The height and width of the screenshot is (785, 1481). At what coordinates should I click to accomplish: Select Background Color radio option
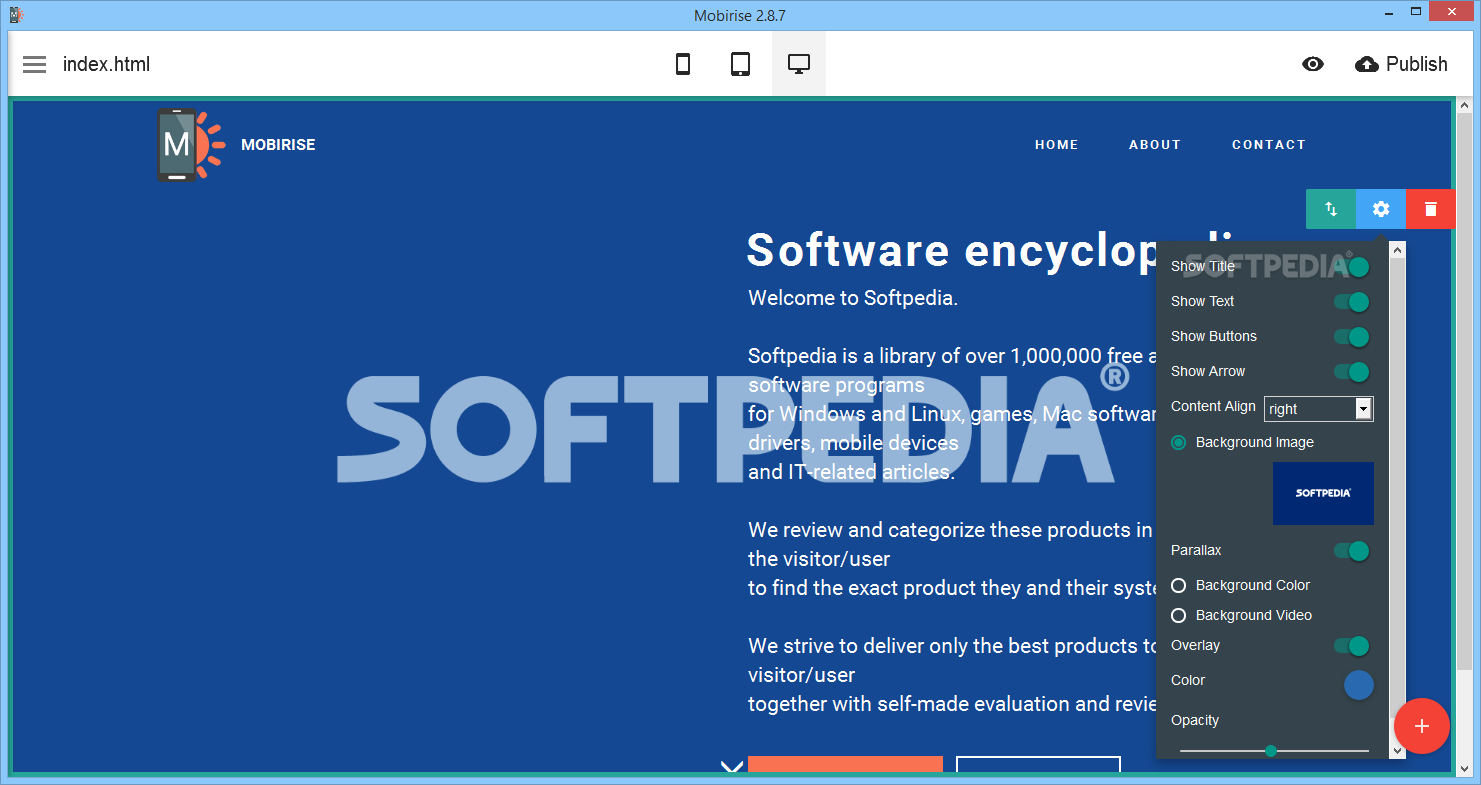pos(1179,585)
